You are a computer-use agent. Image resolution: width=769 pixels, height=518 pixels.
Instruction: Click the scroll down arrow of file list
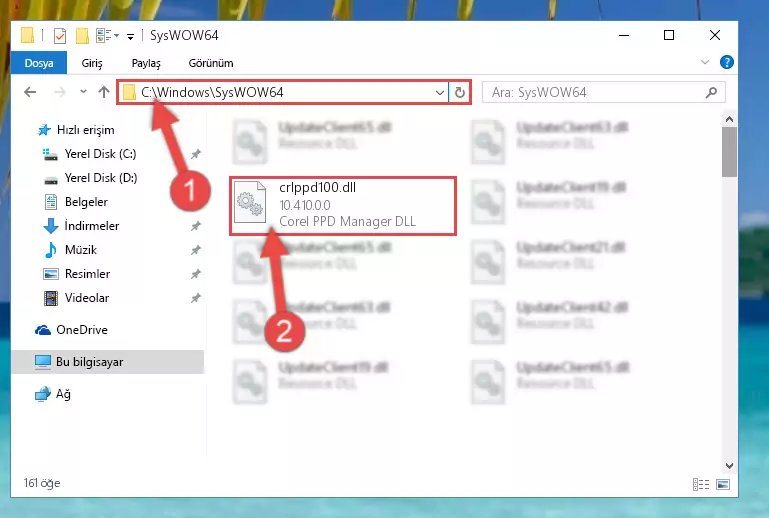pyautogui.click(x=729, y=466)
